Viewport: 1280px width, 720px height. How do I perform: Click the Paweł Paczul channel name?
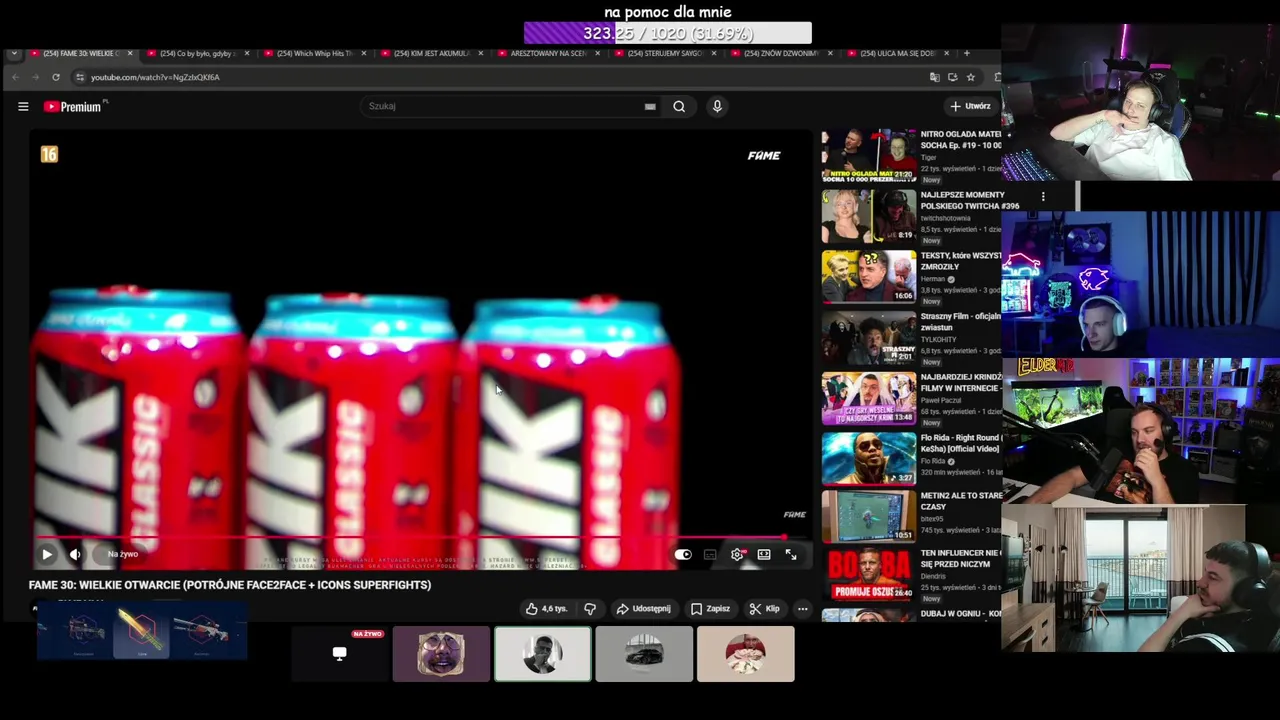(941, 400)
